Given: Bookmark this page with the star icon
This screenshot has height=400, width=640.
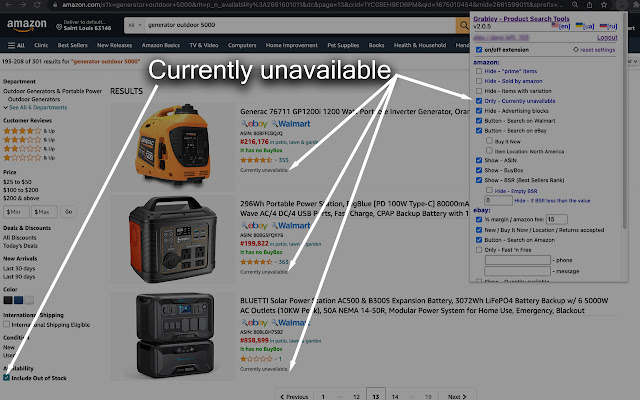Looking at the screenshot, I should (604, 5).
